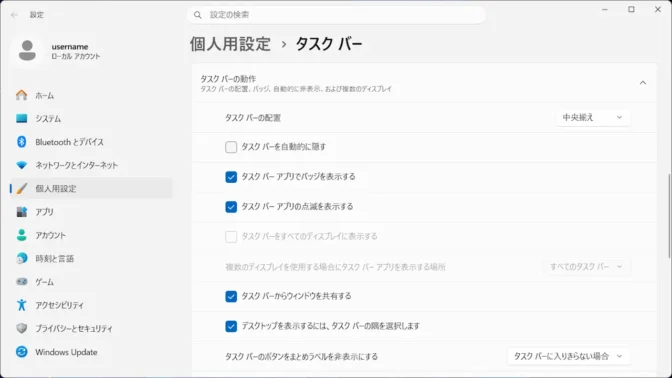Viewport: 672px width, 378px height.
Task: Open ゲーム settings label
Action: [x=45, y=282]
